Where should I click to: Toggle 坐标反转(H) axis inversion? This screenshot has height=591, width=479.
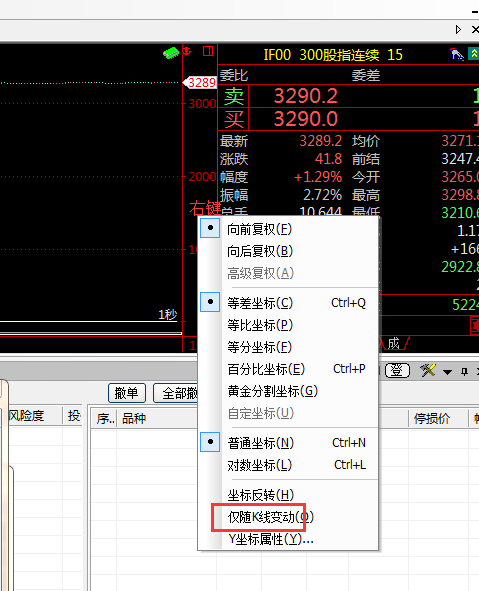click(288, 495)
